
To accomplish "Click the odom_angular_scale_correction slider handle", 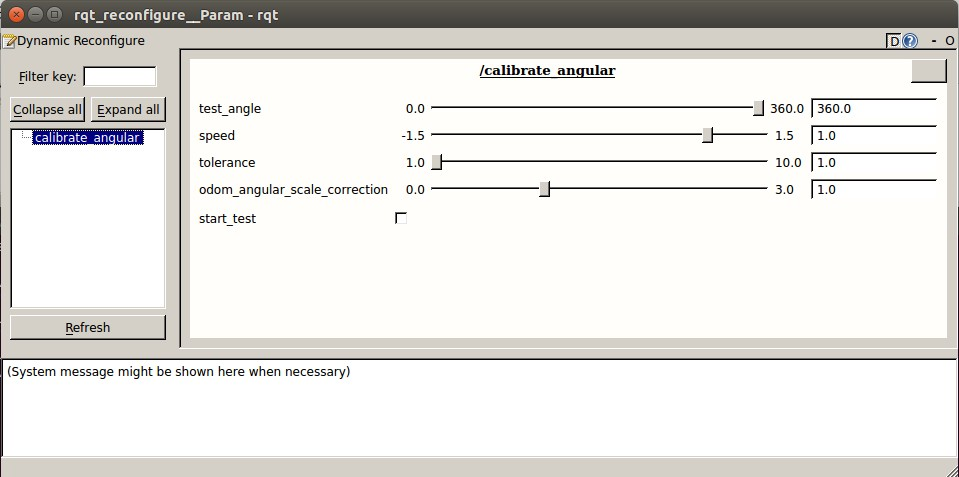I will pos(544,189).
